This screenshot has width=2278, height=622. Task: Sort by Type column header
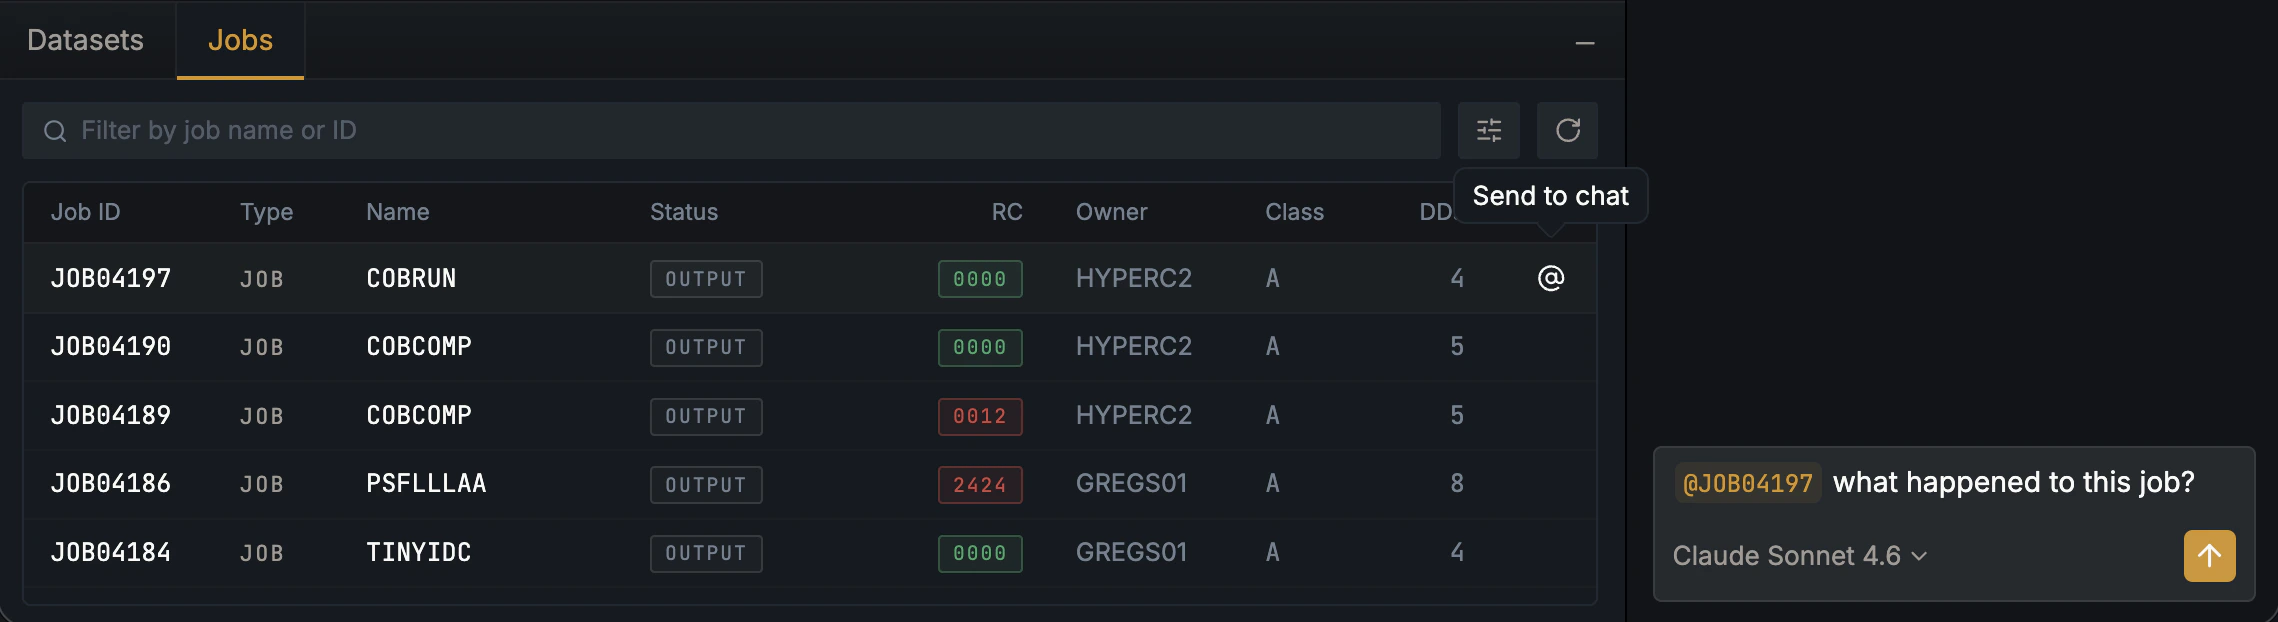click(266, 212)
